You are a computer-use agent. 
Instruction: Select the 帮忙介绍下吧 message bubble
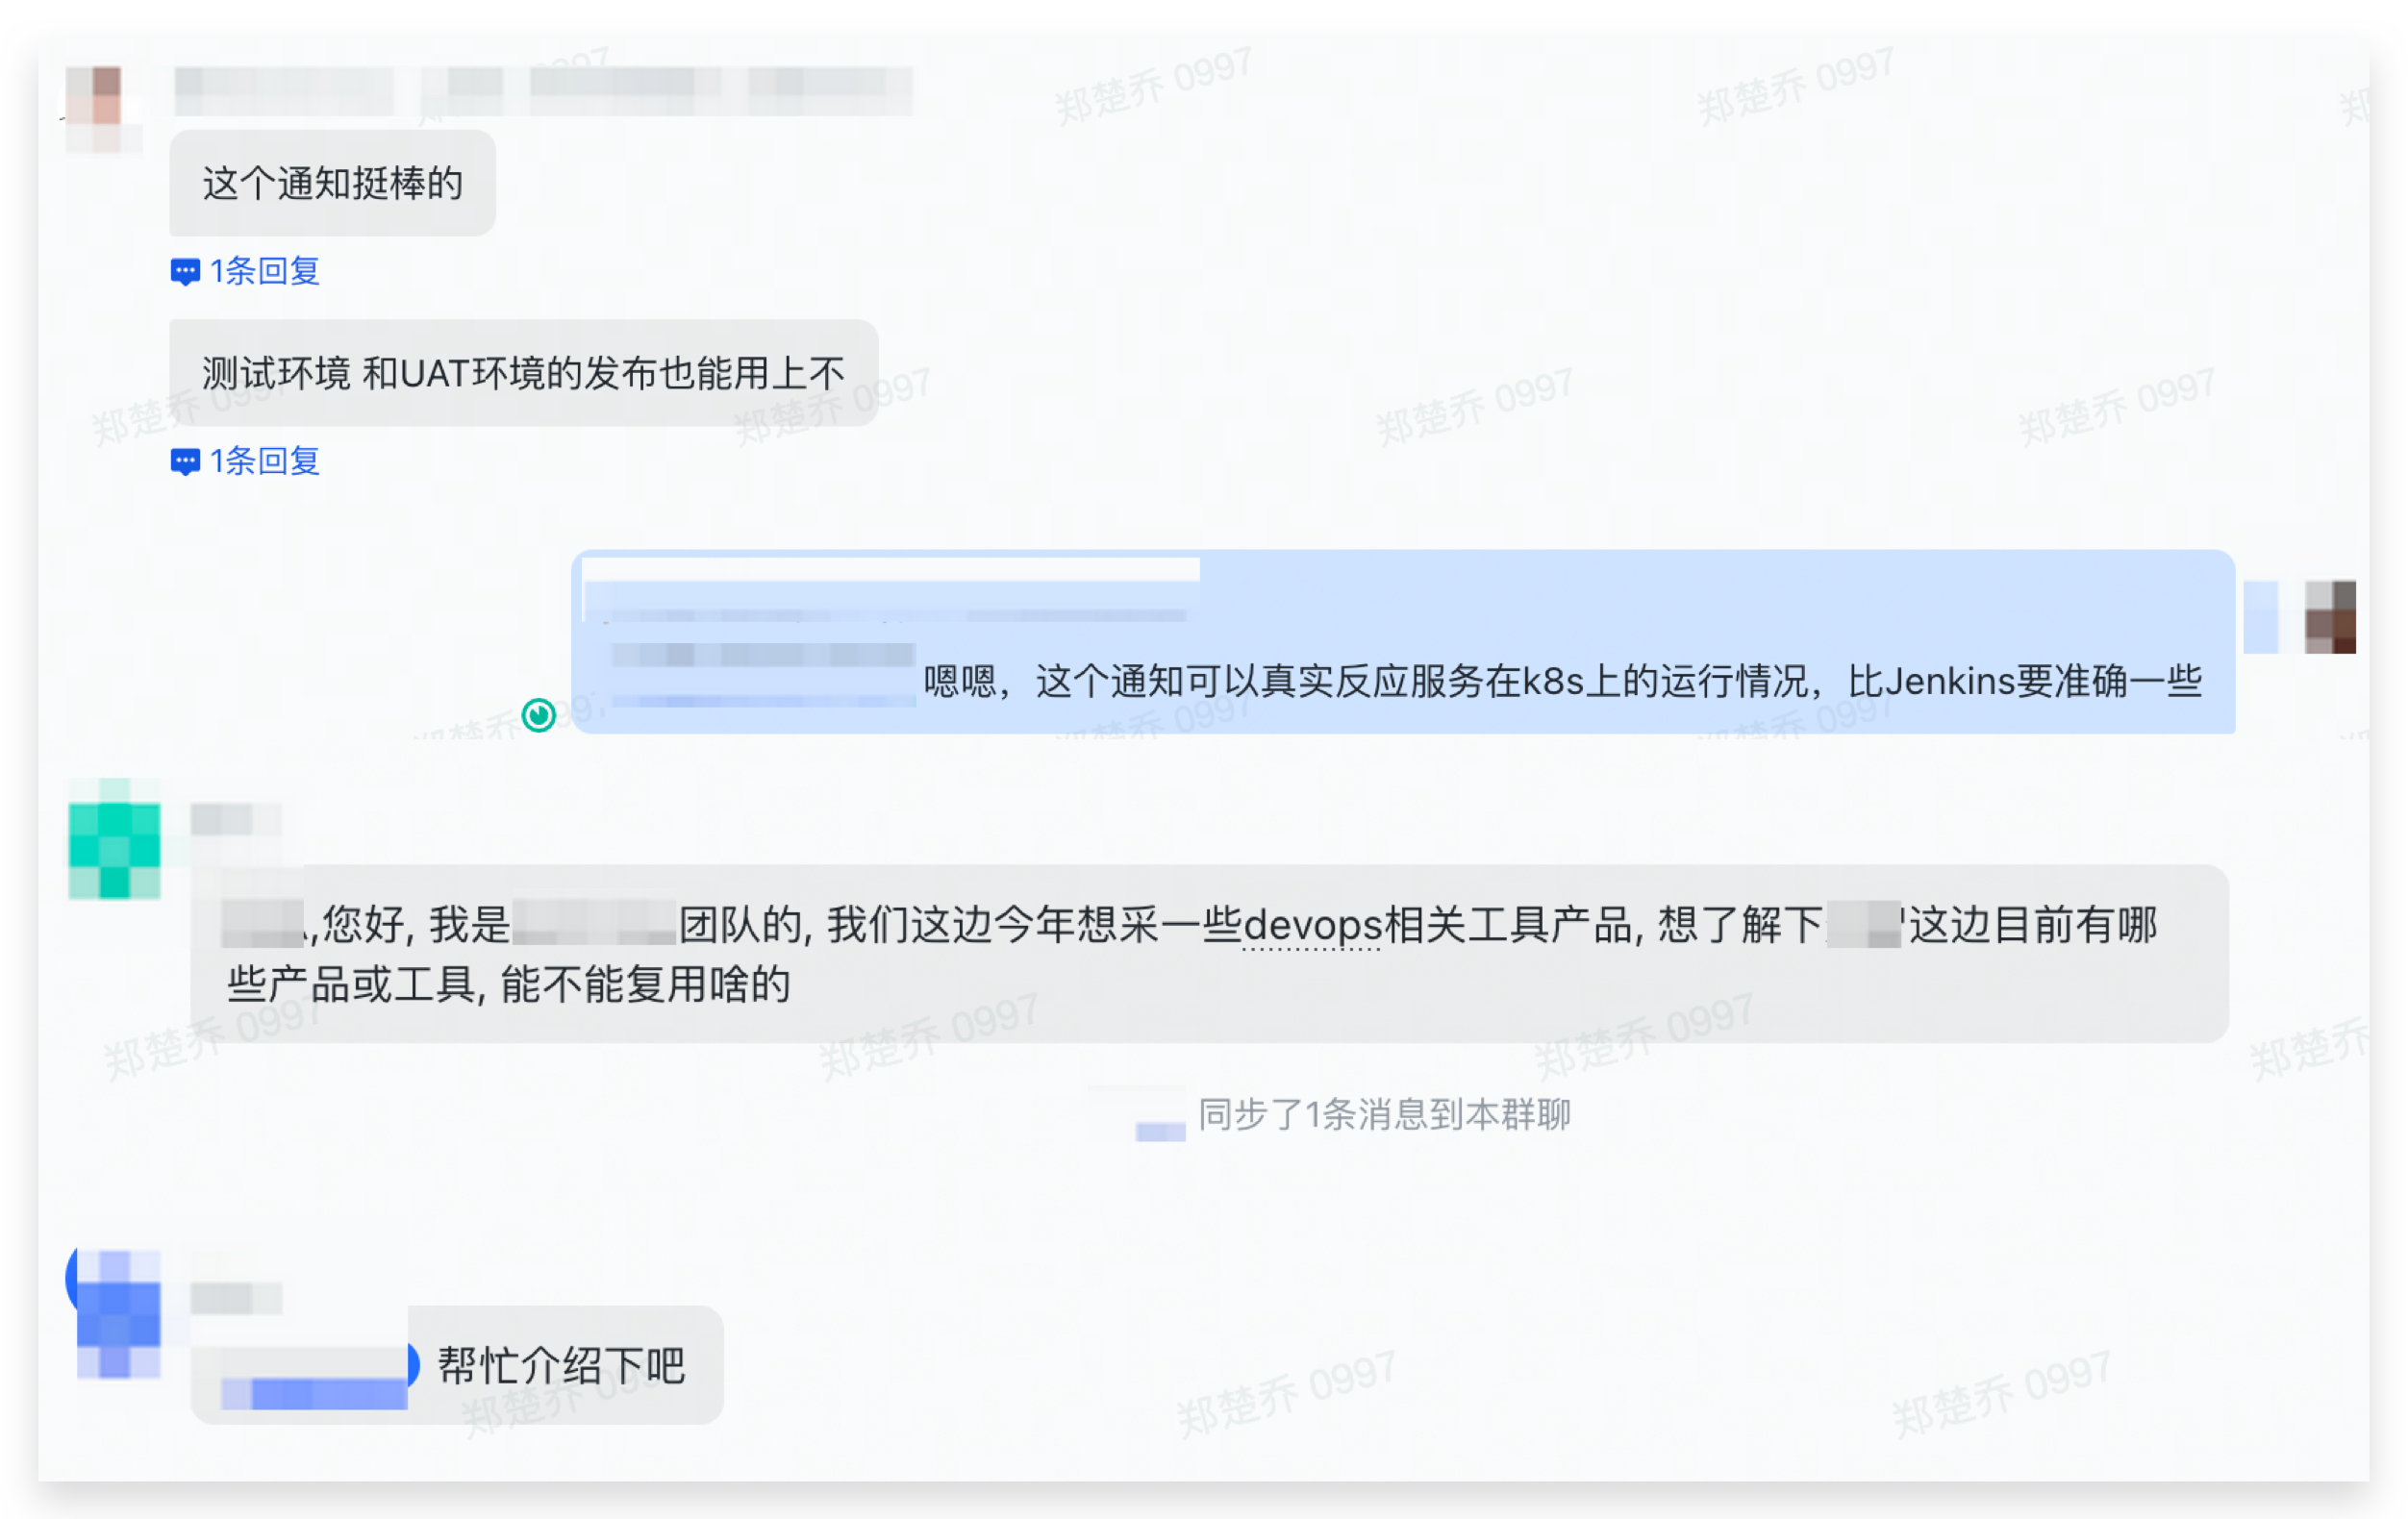[x=457, y=1364]
